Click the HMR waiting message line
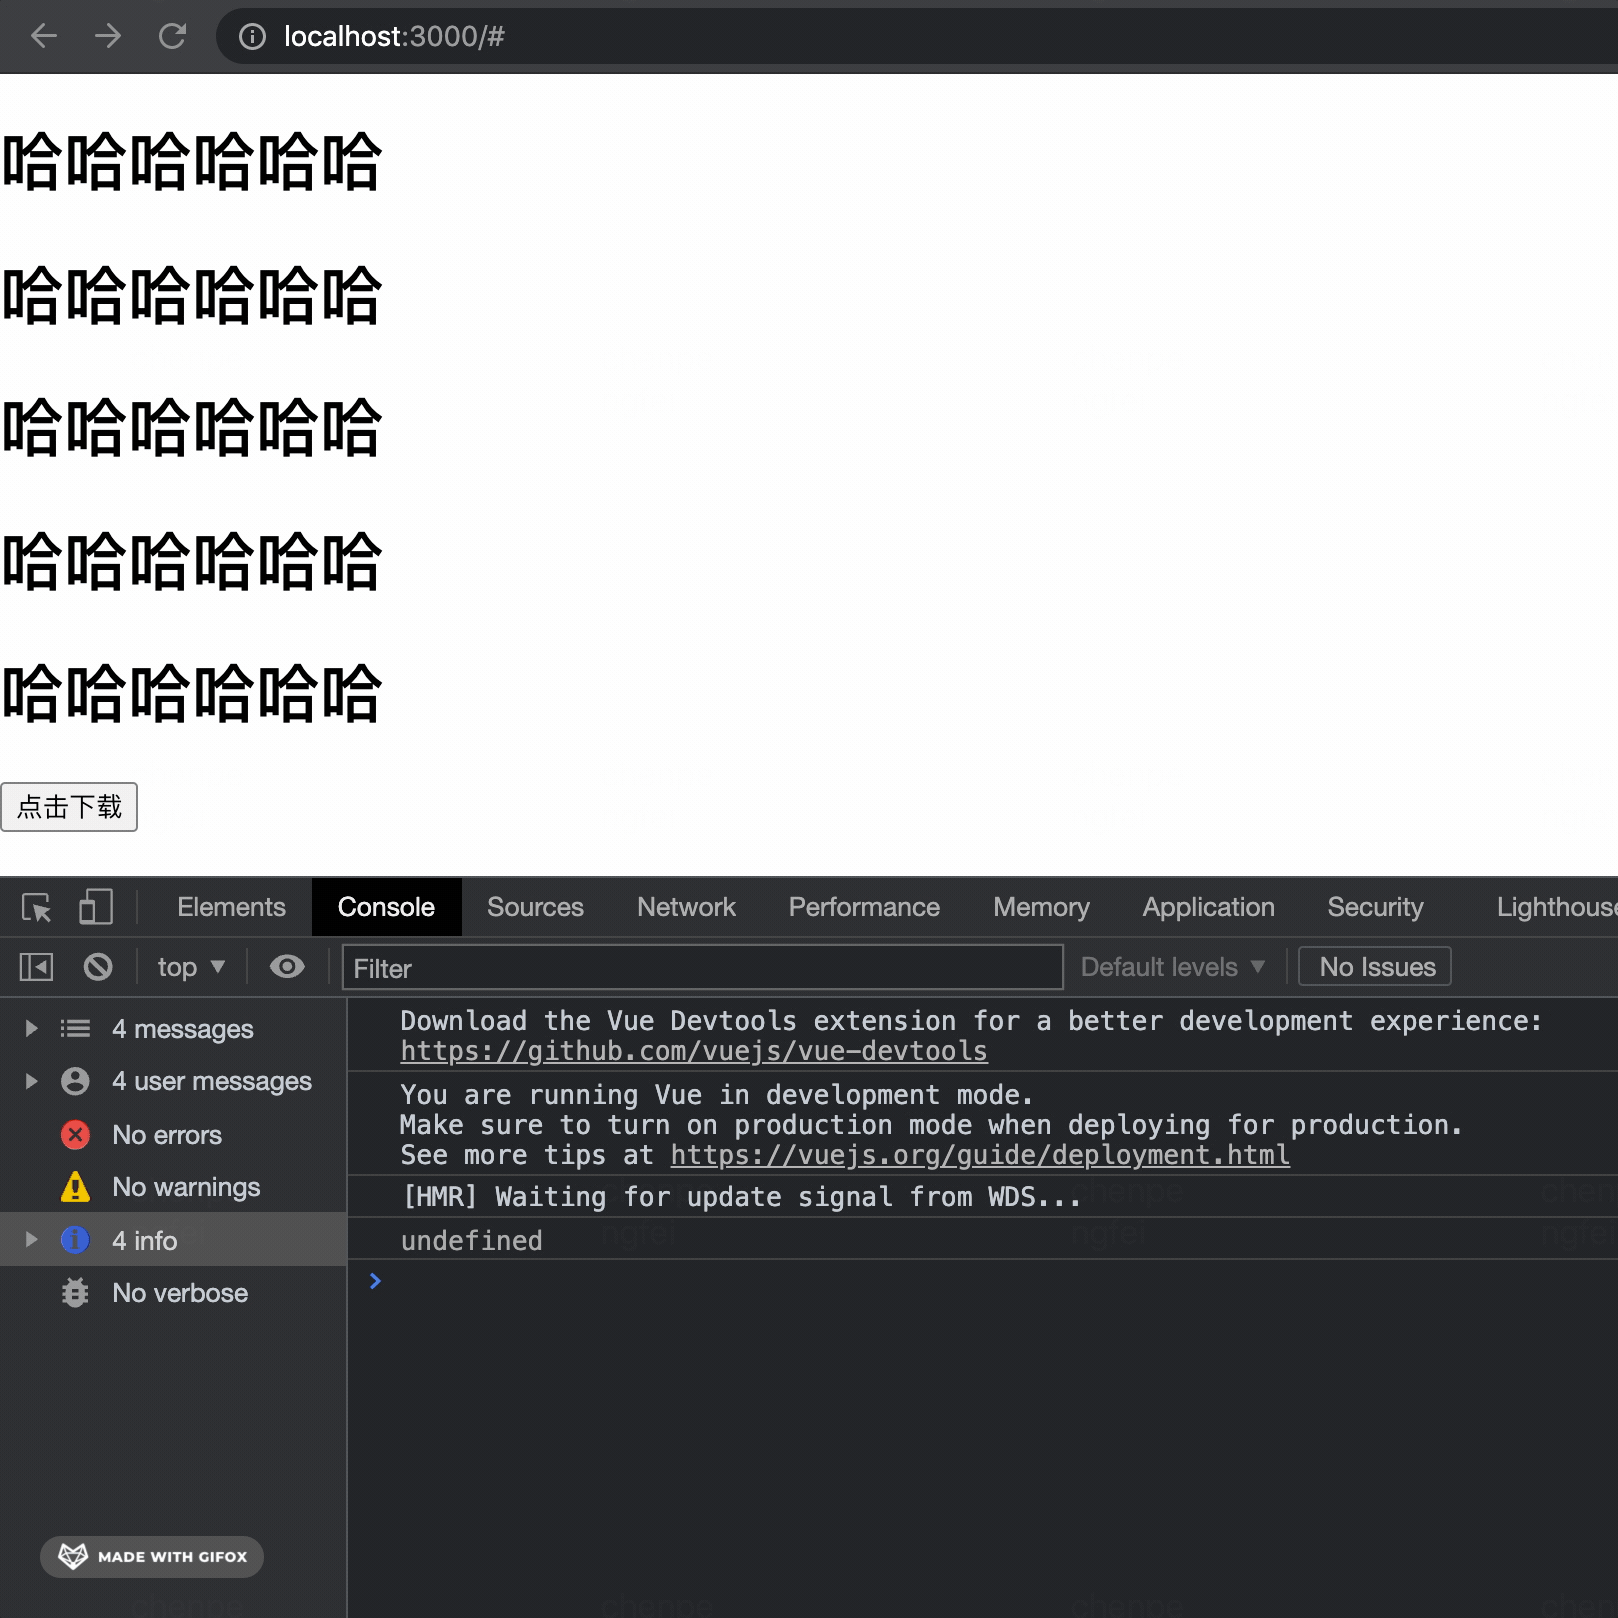Image resolution: width=1618 pixels, height=1618 pixels. tap(741, 1197)
